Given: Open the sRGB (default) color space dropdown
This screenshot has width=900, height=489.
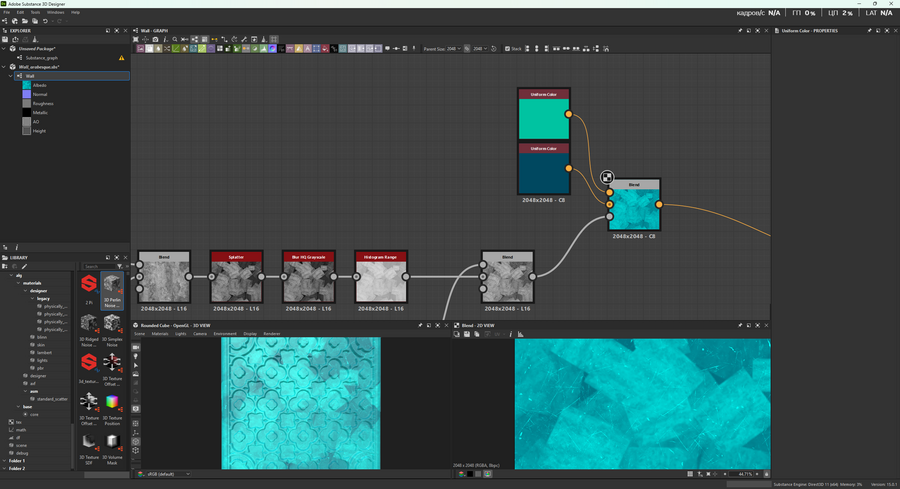Looking at the screenshot, I should [165, 474].
